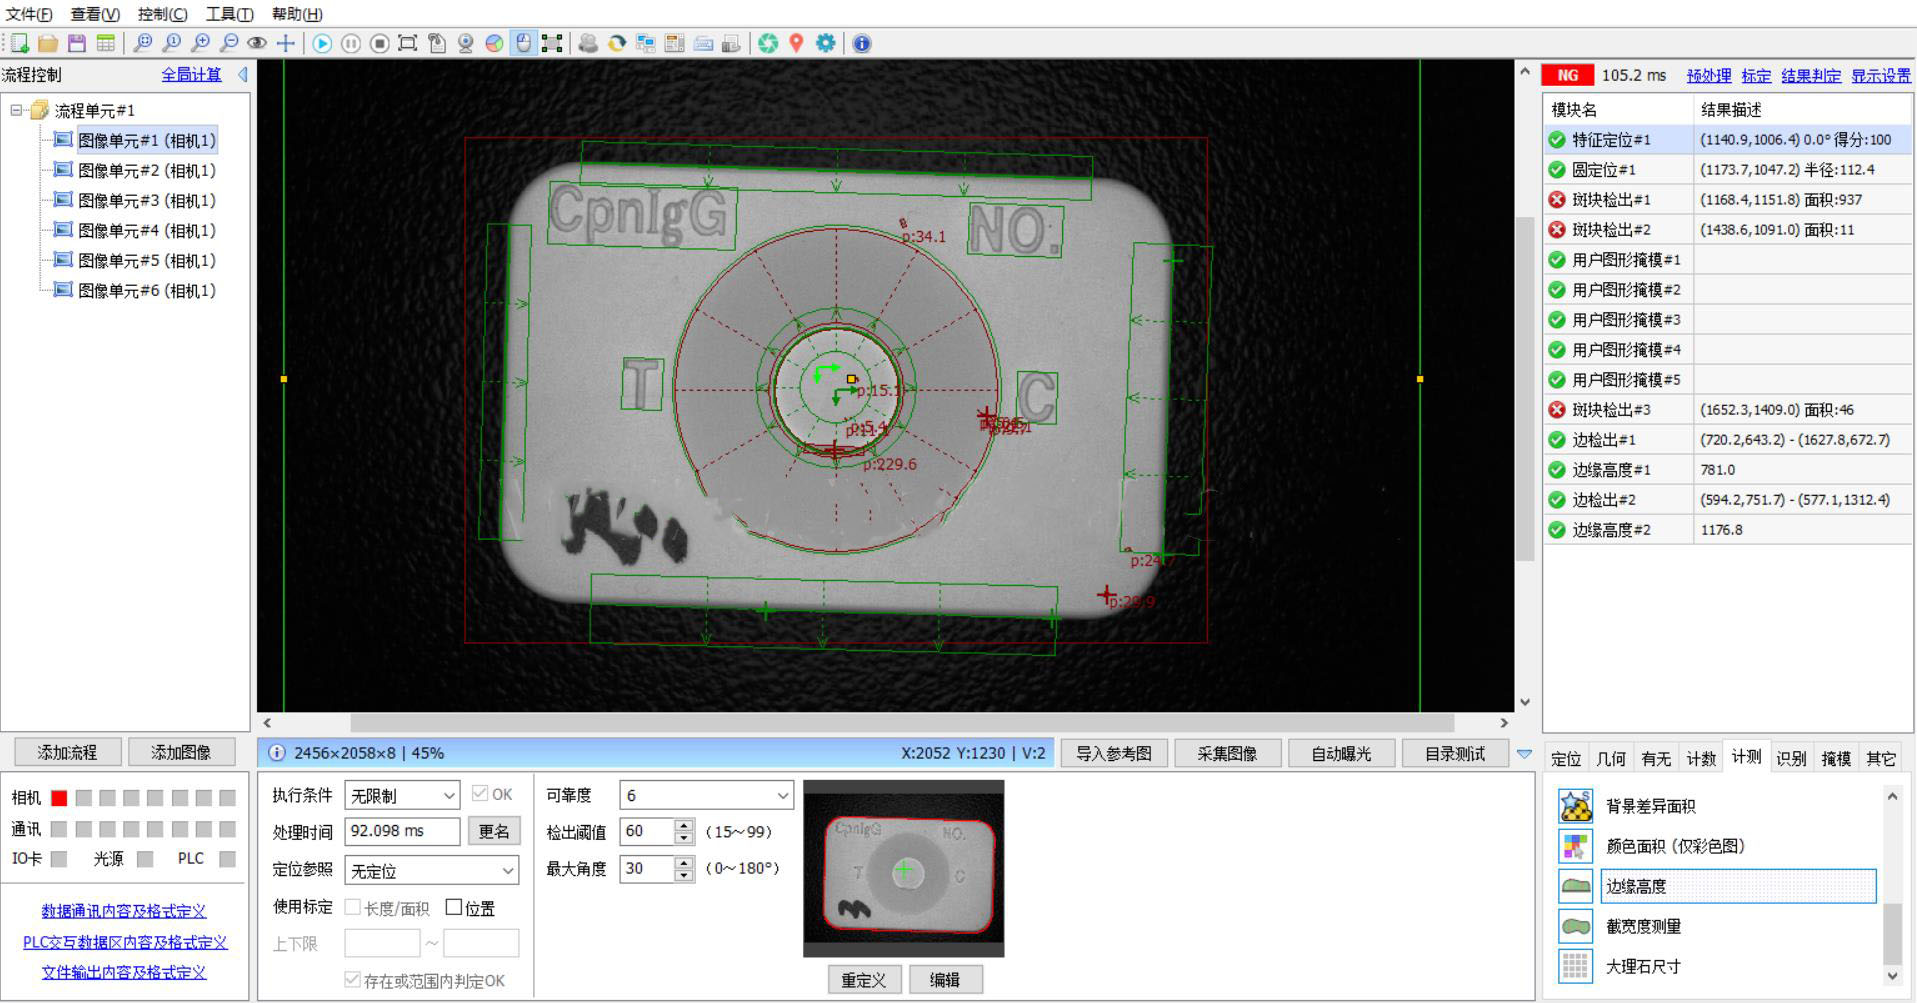Viewport: 1917px width, 1003px height.
Task: Collapse the 流程单元#1 tree node
Action: (x=16, y=110)
